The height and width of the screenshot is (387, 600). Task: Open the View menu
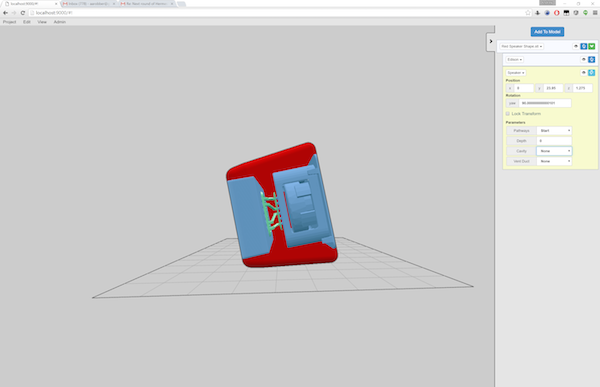pos(42,22)
